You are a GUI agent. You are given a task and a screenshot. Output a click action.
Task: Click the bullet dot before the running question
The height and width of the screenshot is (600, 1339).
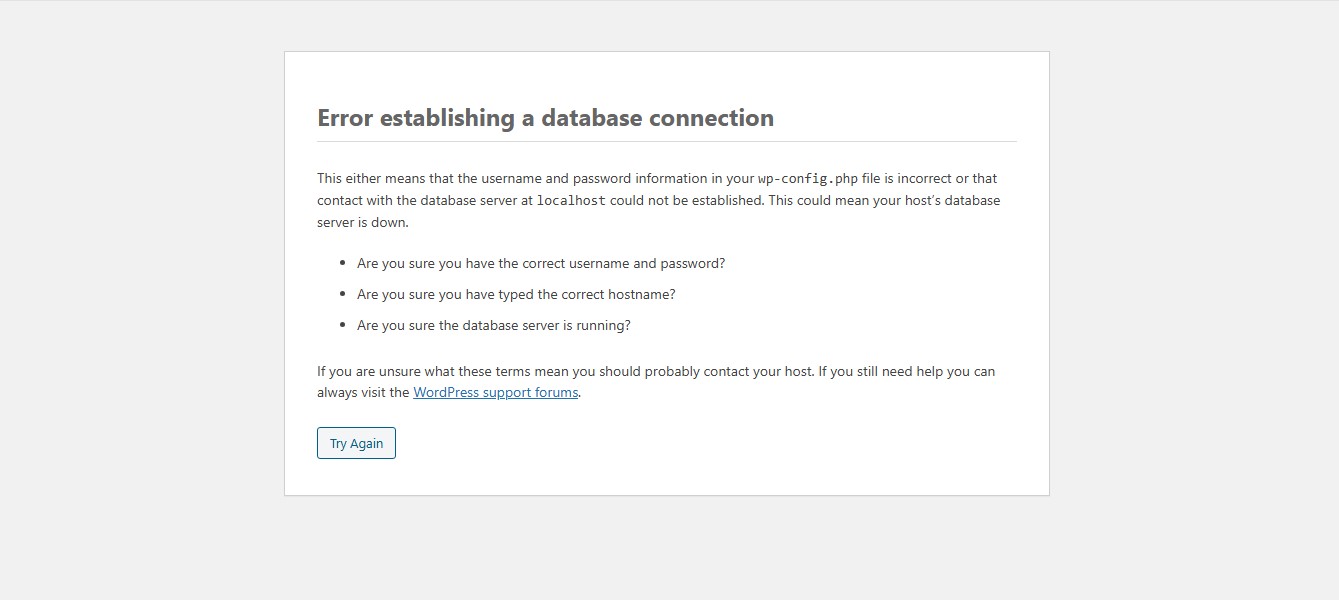pyautogui.click(x=343, y=326)
